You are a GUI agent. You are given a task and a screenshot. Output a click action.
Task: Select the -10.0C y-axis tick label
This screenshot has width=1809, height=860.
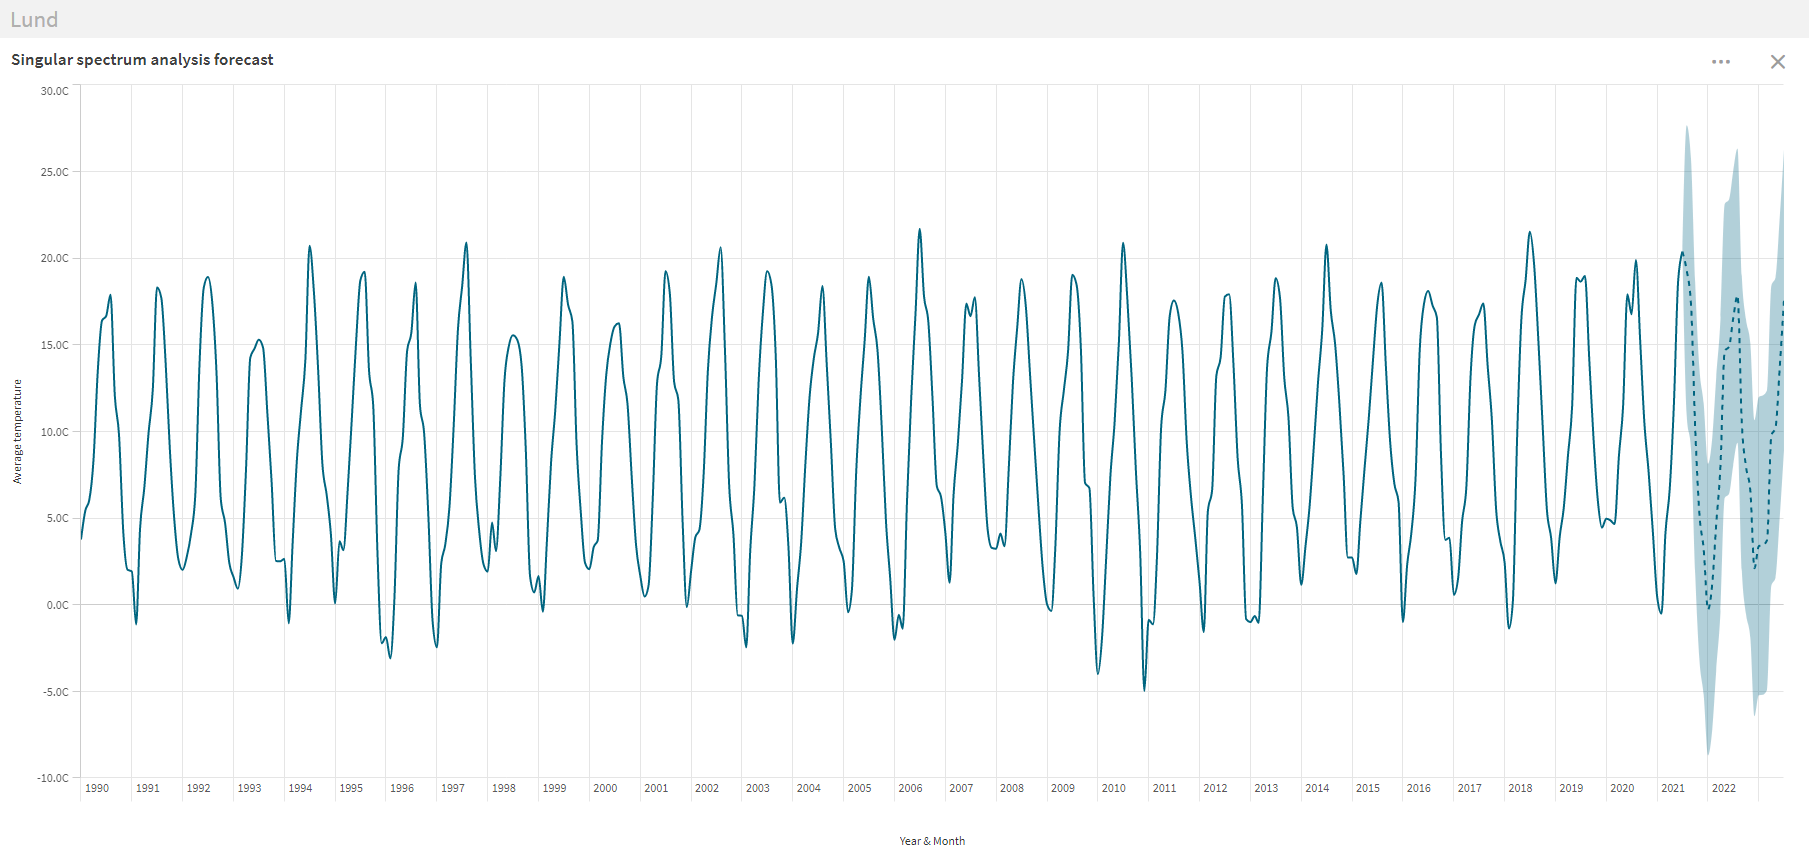[53, 778]
